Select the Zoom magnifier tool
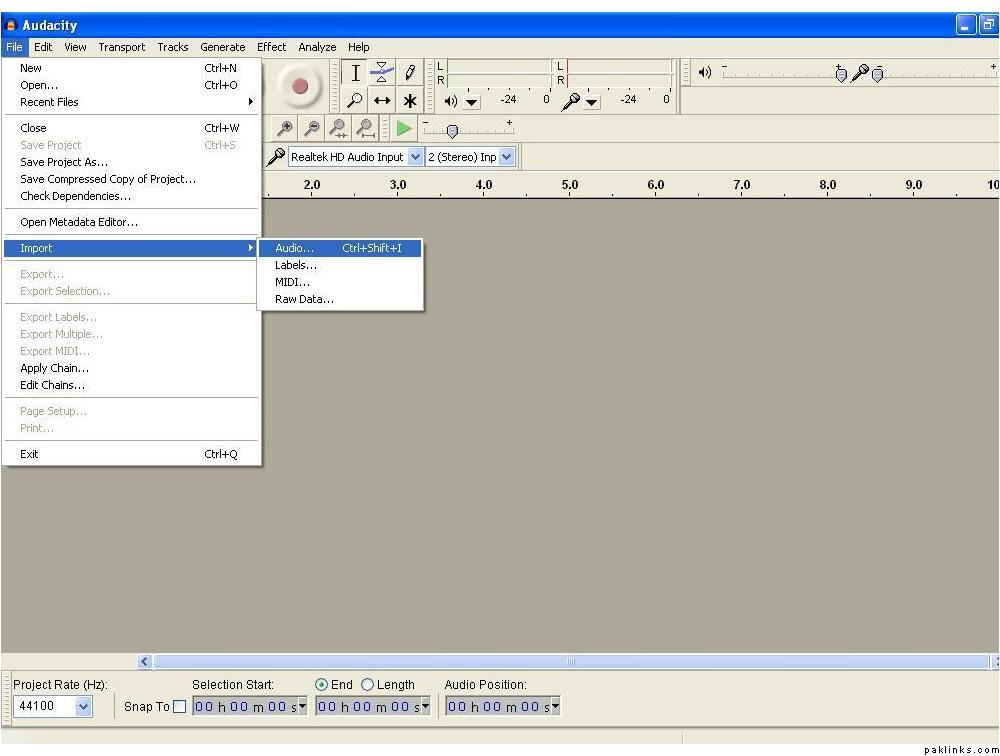This screenshot has width=1000, height=756. tap(355, 100)
